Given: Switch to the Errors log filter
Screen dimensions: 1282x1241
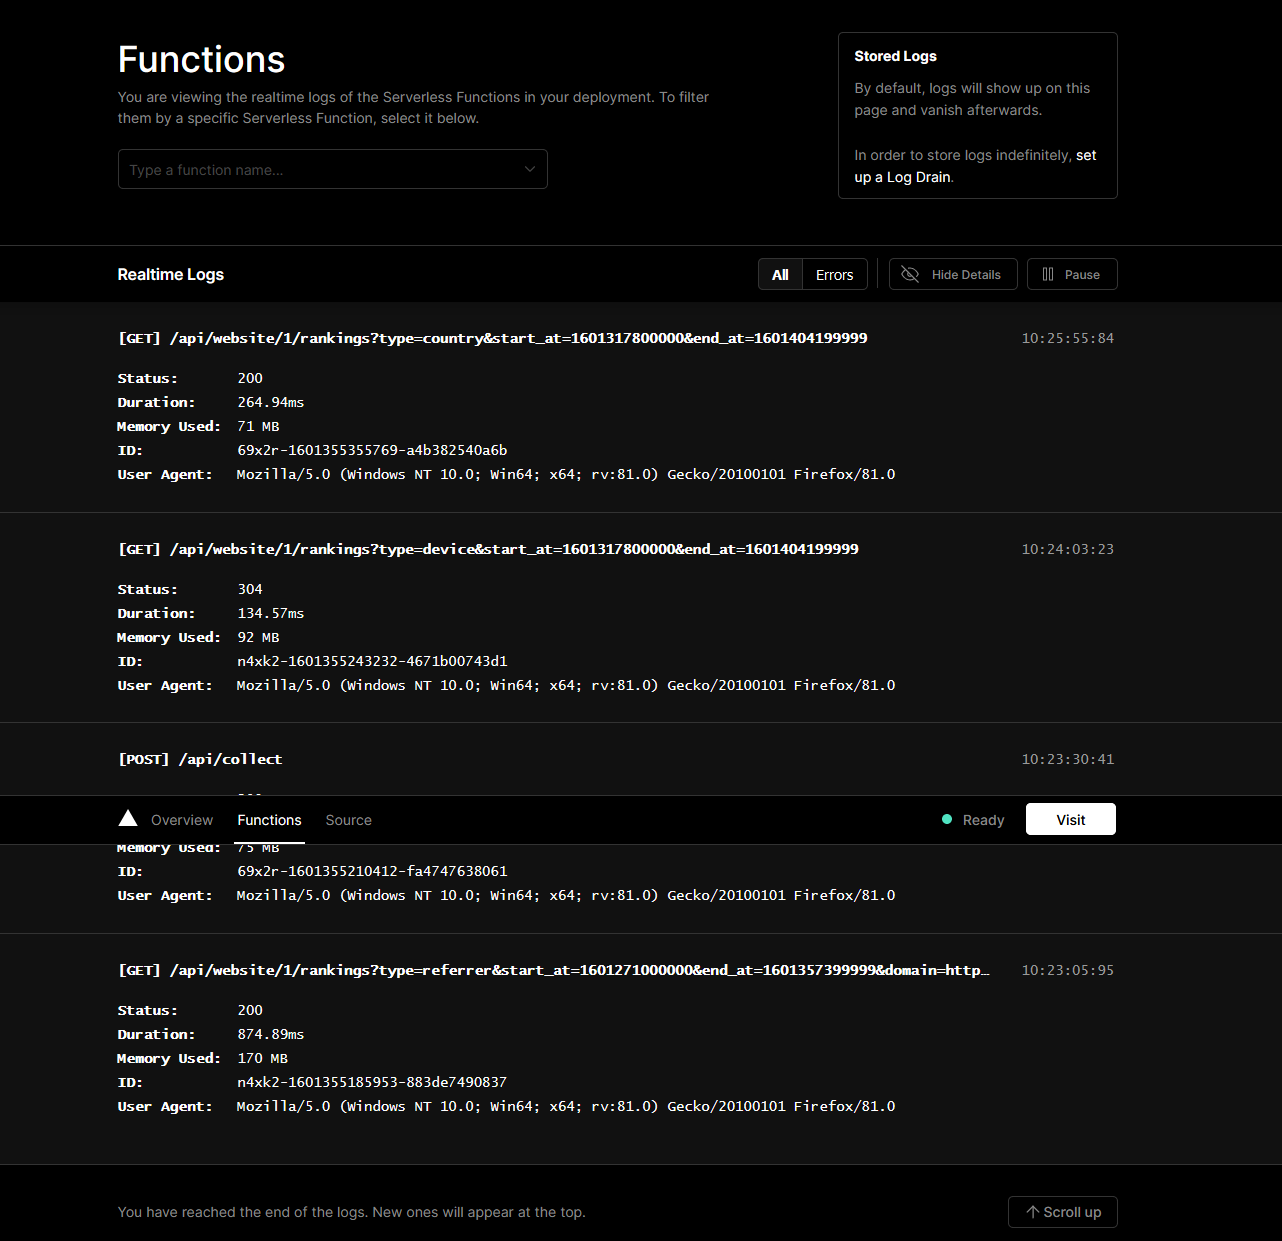Looking at the screenshot, I should pyautogui.click(x=834, y=274).
